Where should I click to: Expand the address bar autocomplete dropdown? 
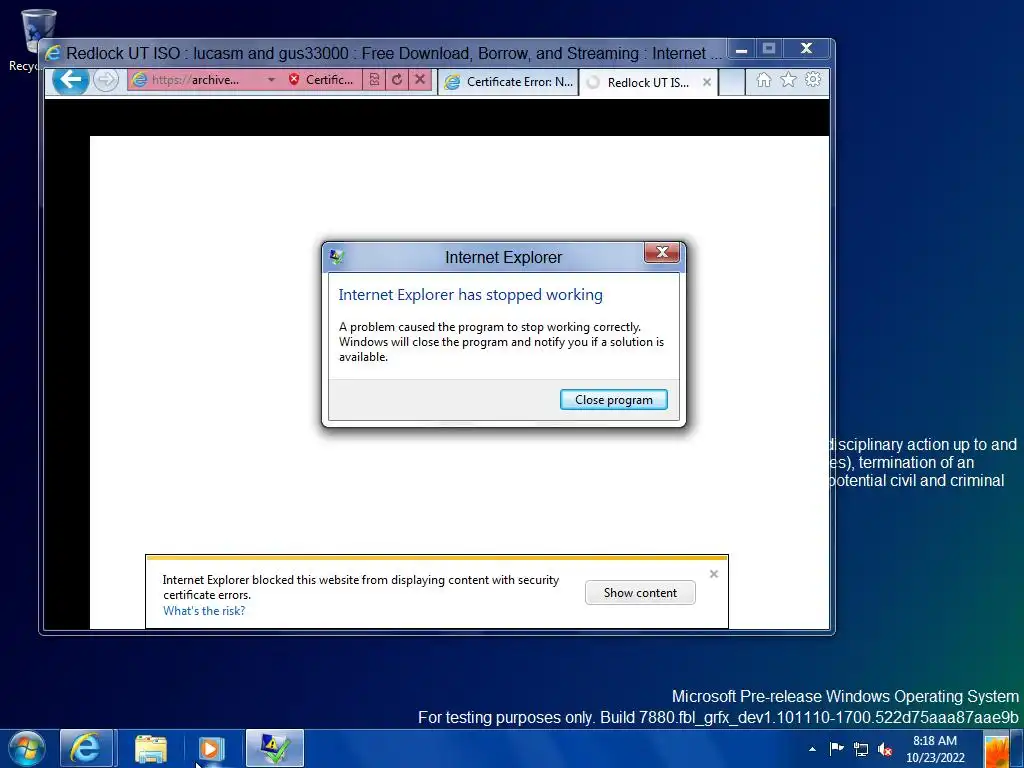(x=271, y=80)
